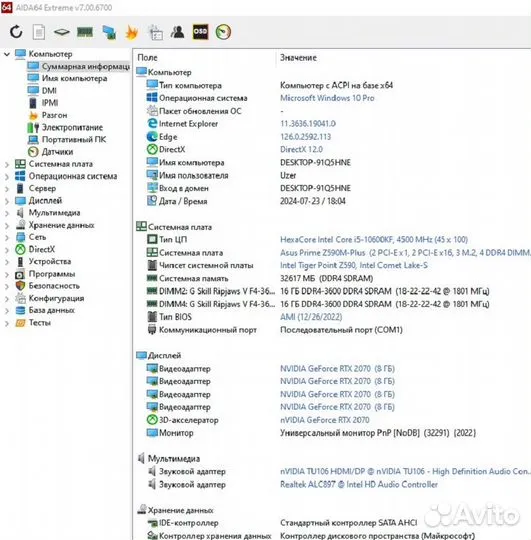Image resolution: width=531 pixels, height=540 pixels.
Task: Expand the Системная плата tree node
Action: click(x=7, y=165)
